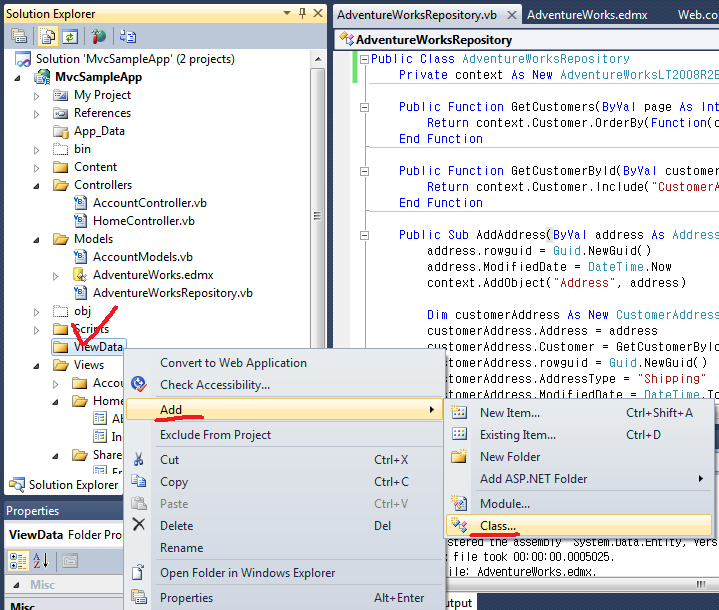This screenshot has height=610, width=719.
Task: Expand the References node
Action: (x=37, y=114)
